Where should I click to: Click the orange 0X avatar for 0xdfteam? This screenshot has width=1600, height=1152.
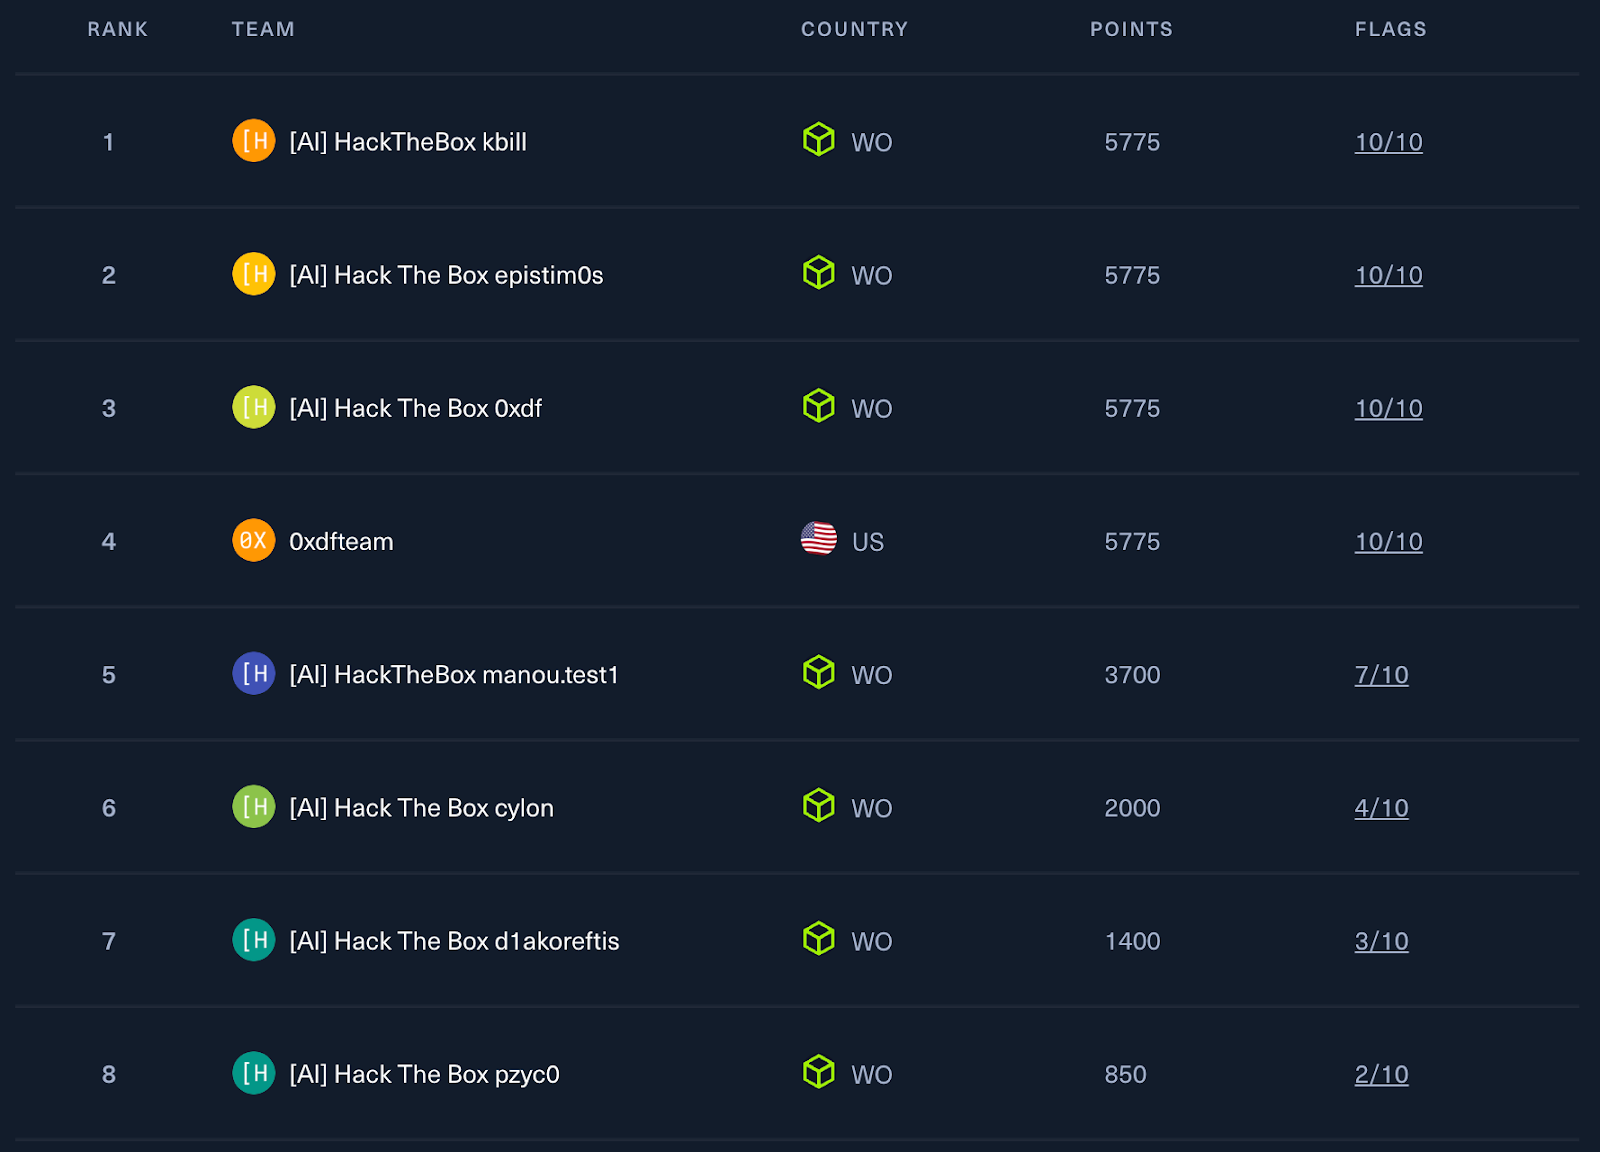(254, 540)
